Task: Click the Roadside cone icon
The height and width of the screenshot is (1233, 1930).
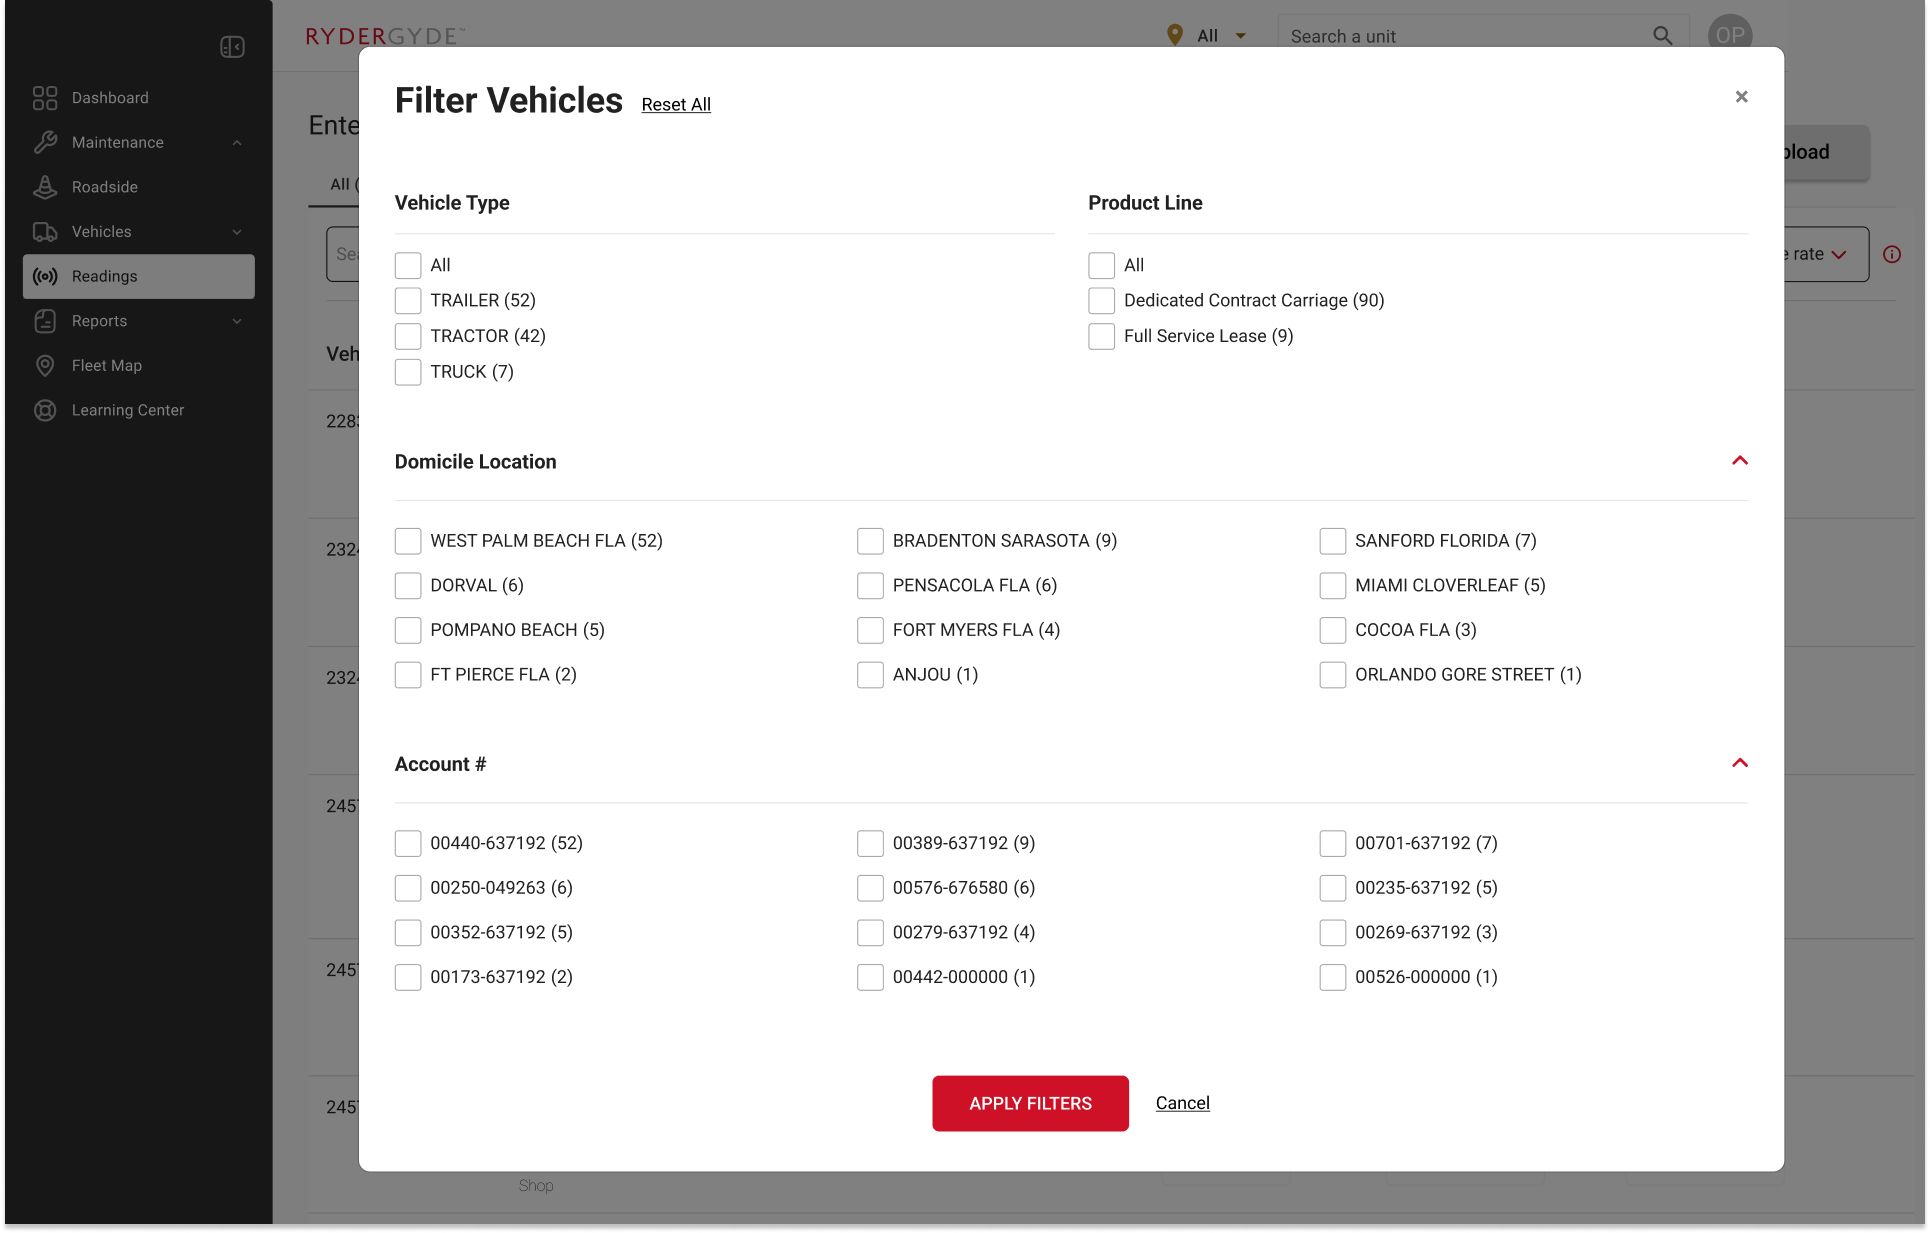Action: [x=45, y=187]
